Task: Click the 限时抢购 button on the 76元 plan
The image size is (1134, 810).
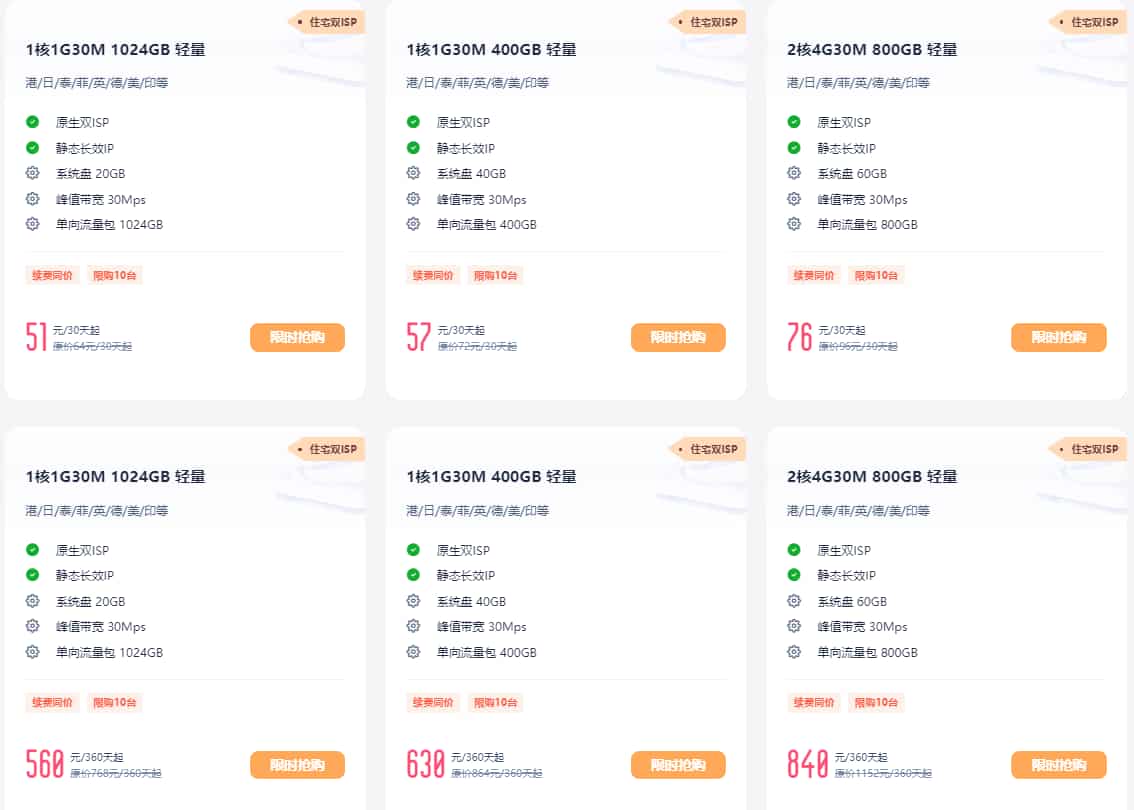Action: [x=1058, y=337]
